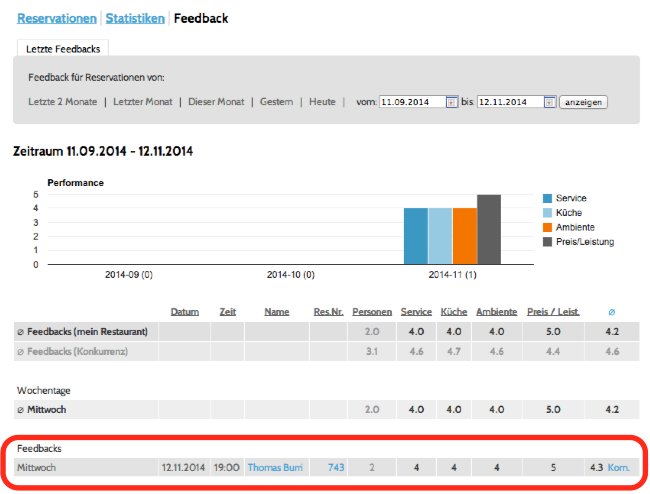Select the Mittwoch average row label
Viewport: 650px width, 494px height.
(x=41, y=409)
